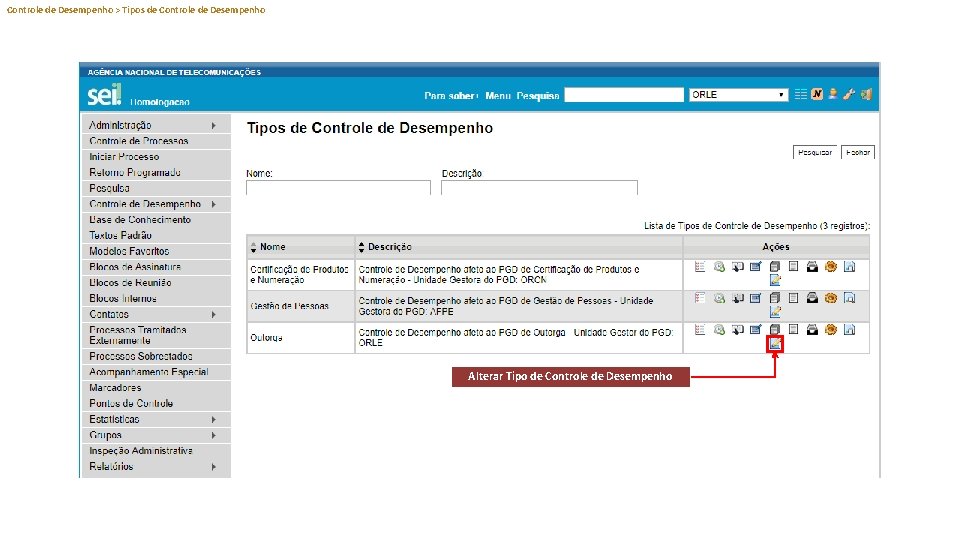Open the ORLE unit dropdown

pos(738,95)
